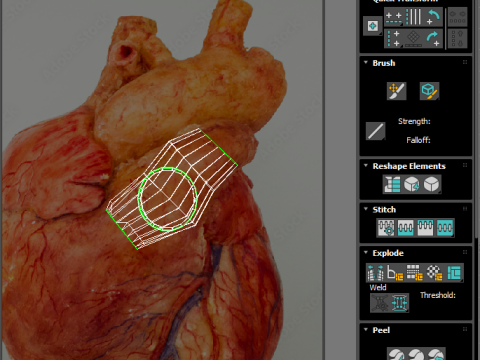
Task: Click Flatten by Polygon Angle icon
Action: coord(395,273)
